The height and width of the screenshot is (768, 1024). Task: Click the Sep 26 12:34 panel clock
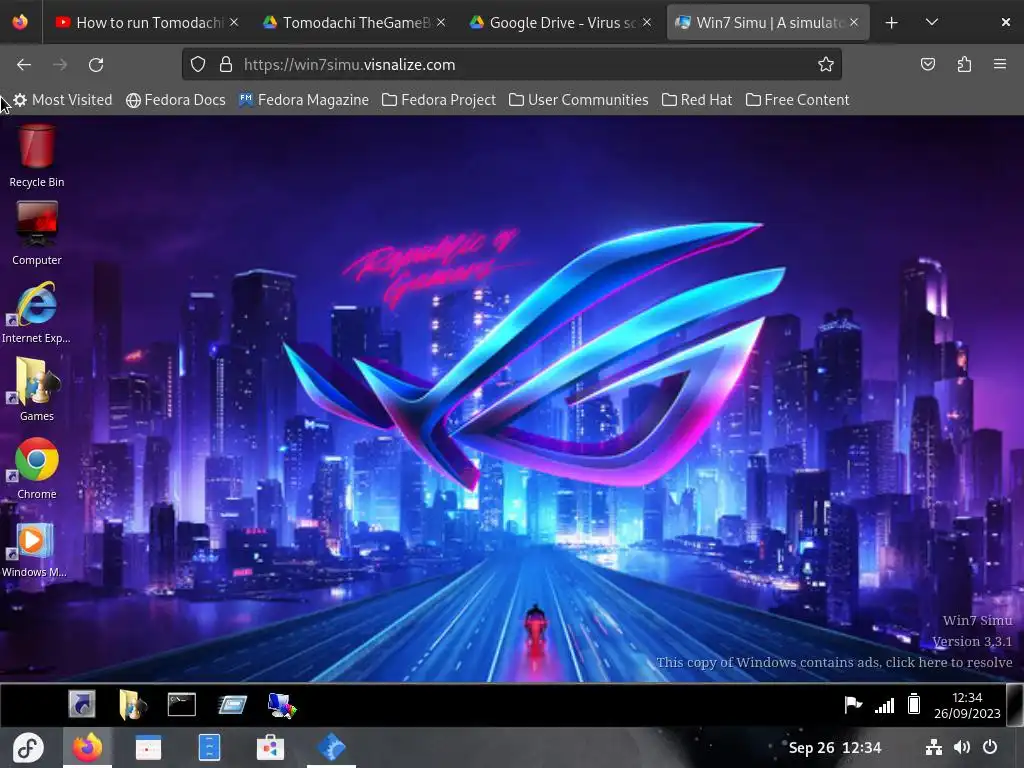point(835,748)
